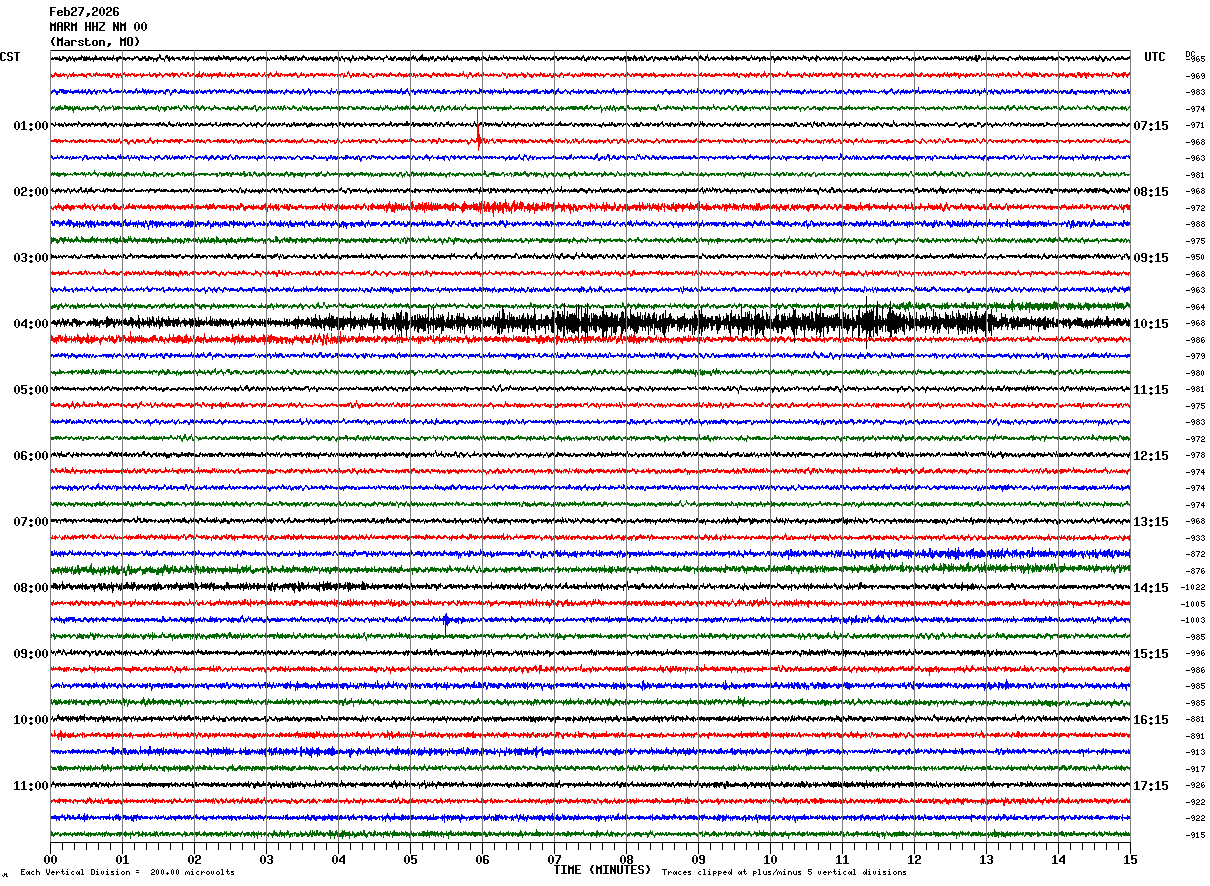The width and height of the screenshot is (1210, 886).
Task: Click the UTC timezone heading
Action: tap(1155, 57)
